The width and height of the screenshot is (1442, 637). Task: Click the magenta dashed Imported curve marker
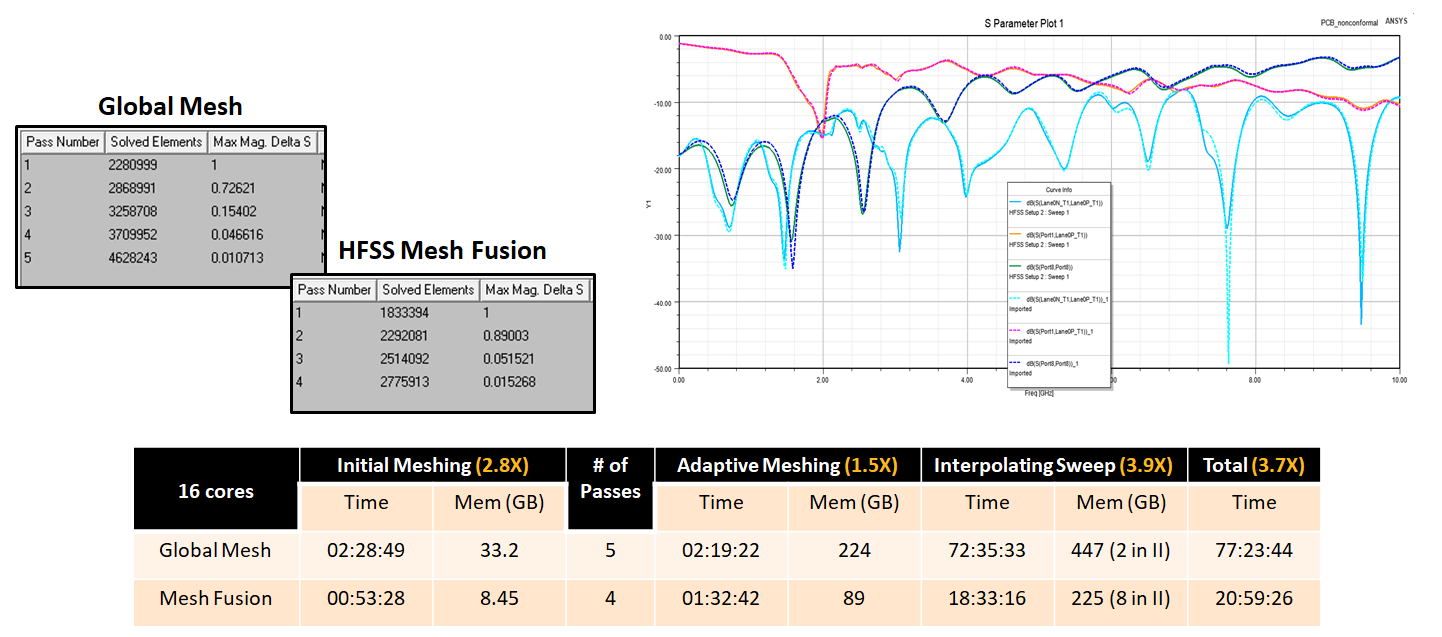[1013, 330]
